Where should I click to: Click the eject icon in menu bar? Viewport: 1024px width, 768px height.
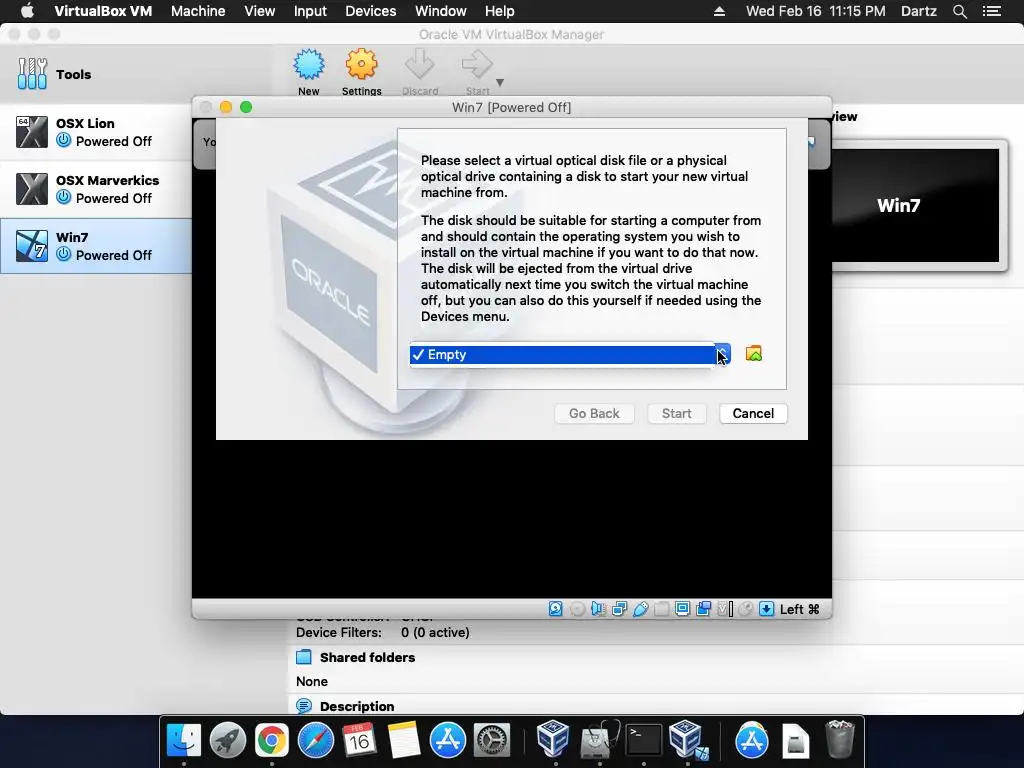(719, 11)
